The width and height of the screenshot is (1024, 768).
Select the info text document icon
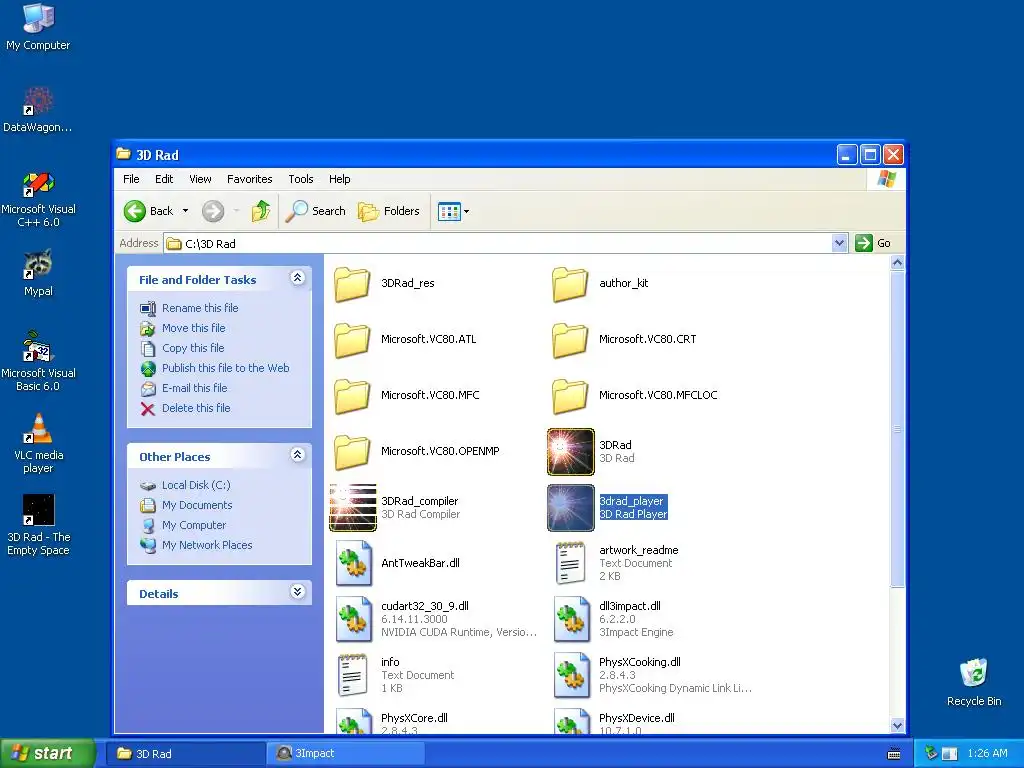[x=353, y=675]
